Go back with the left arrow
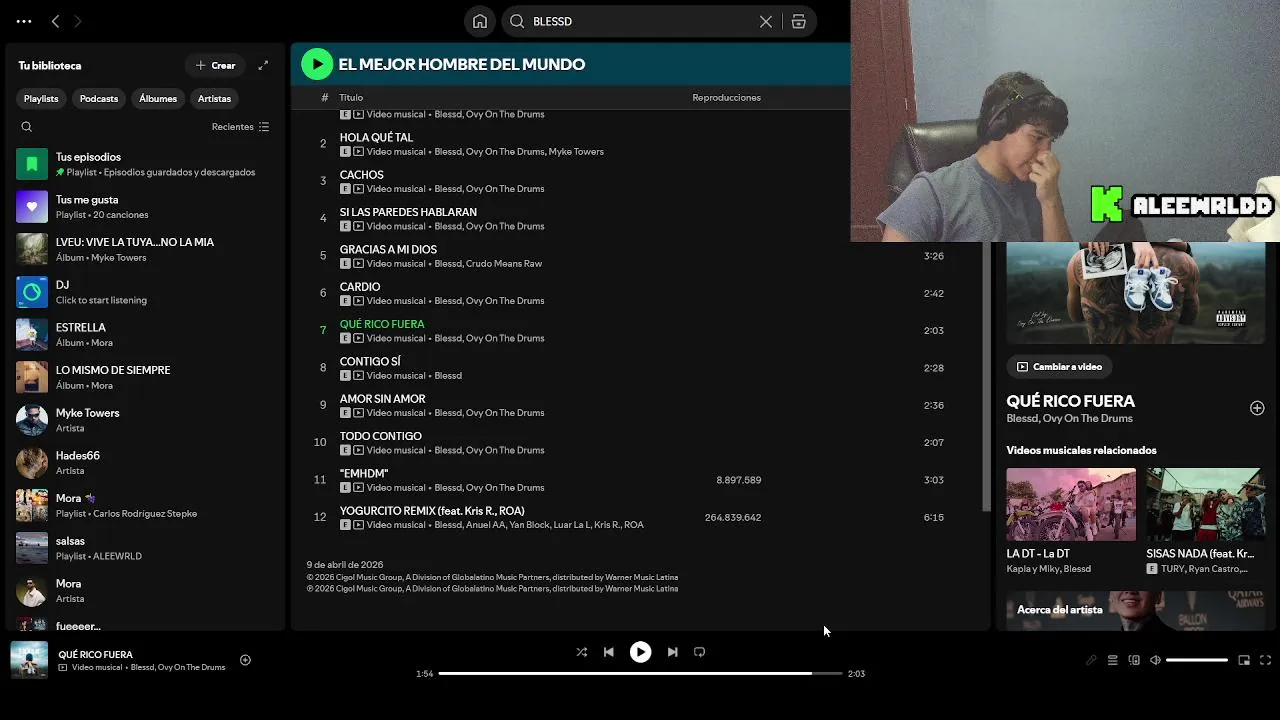 (56, 21)
